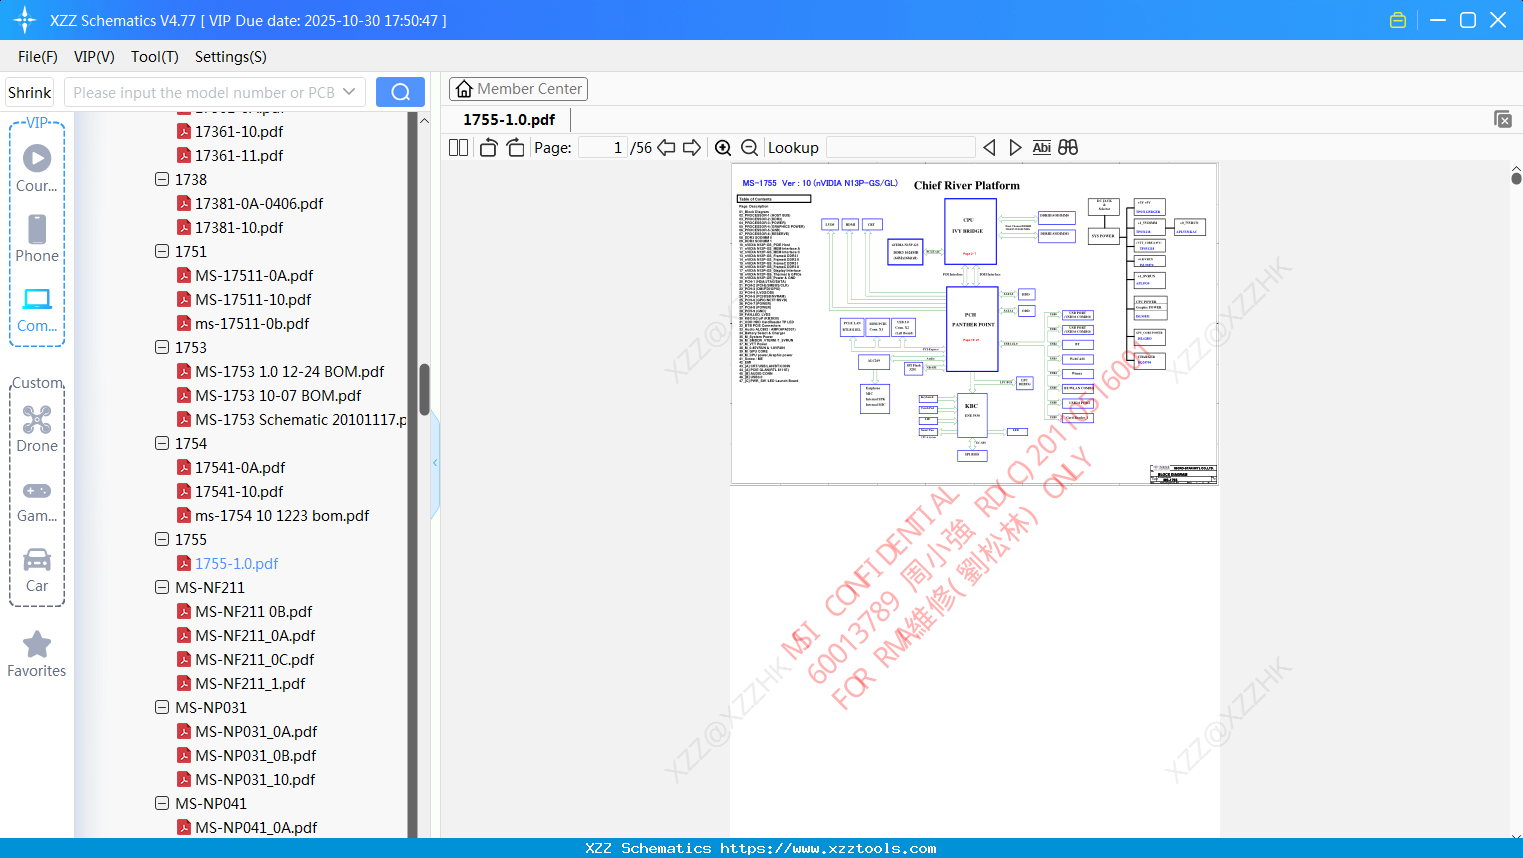Click the model number search input field

click(203, 92)
